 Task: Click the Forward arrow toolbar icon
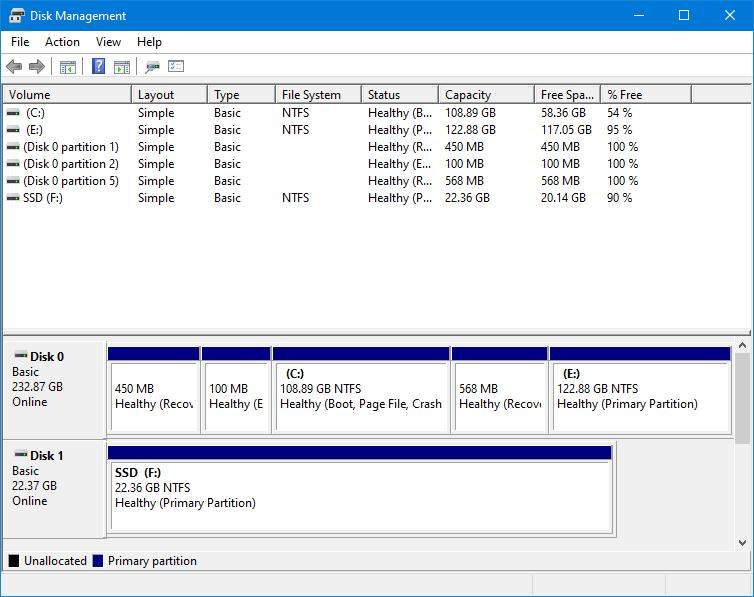37,67
